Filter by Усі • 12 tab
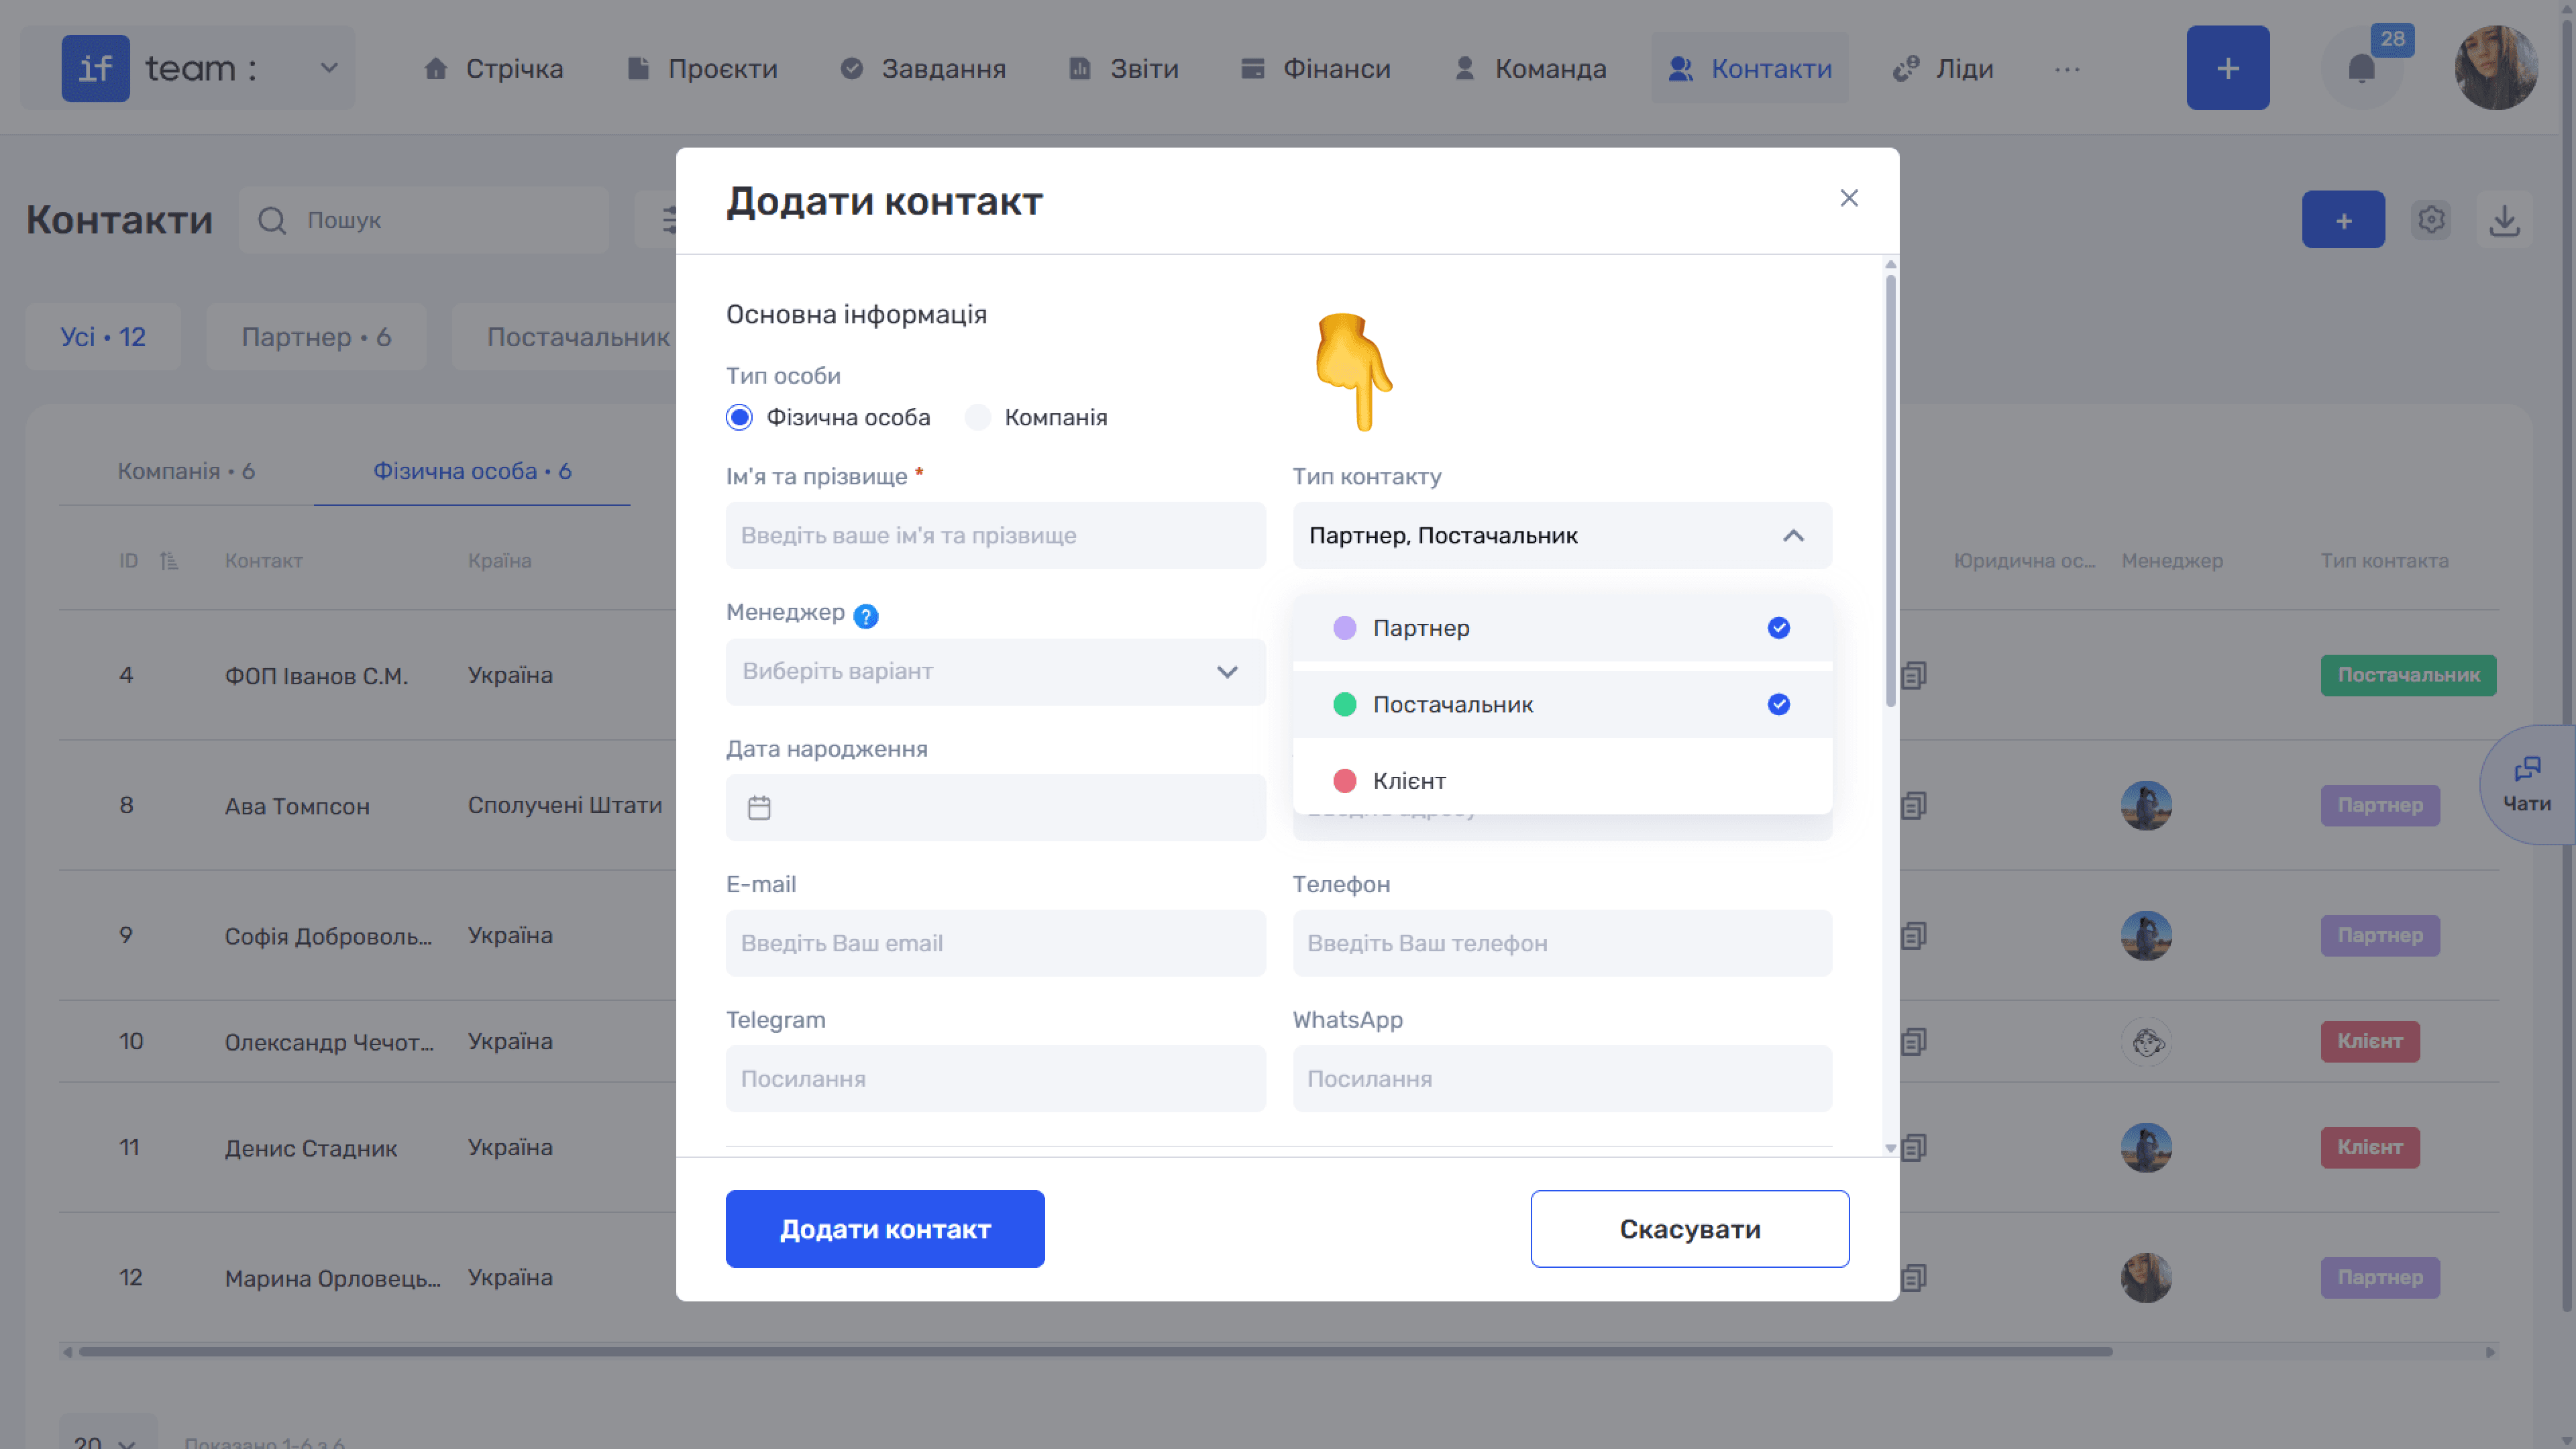This screenshot has width=2576, height=1449. (x=103, y=337)
